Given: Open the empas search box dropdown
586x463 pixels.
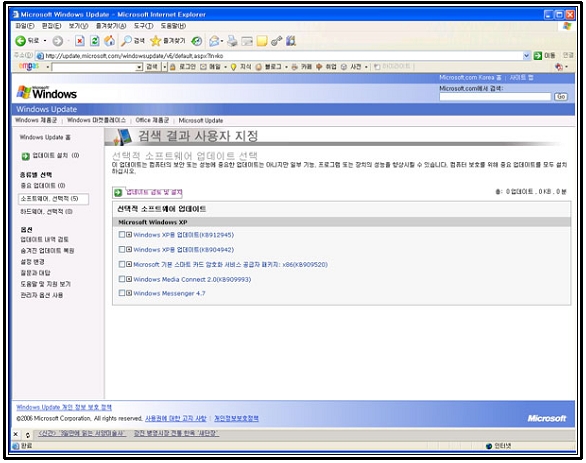Looking at the screenshot, I should 139,67.
